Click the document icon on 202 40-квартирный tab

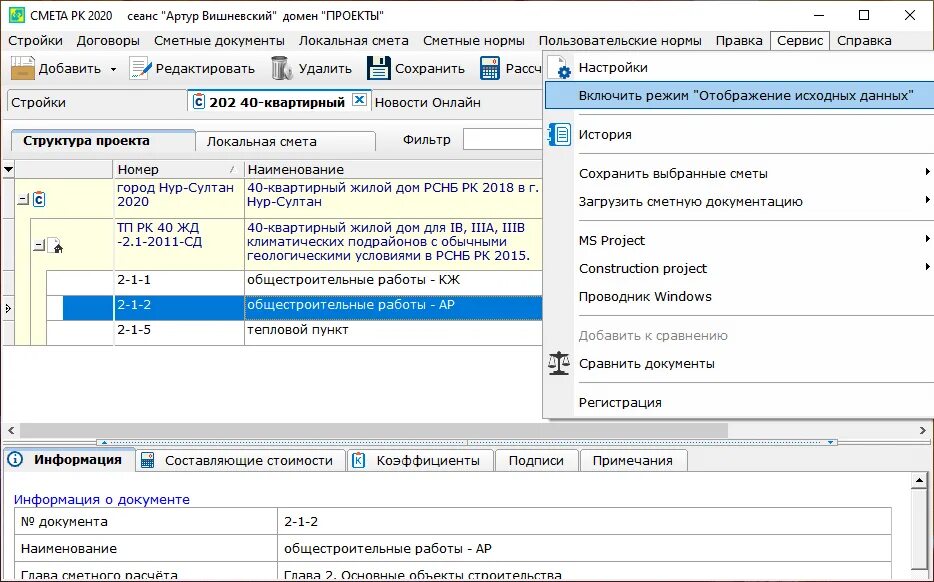click(199, 102)
